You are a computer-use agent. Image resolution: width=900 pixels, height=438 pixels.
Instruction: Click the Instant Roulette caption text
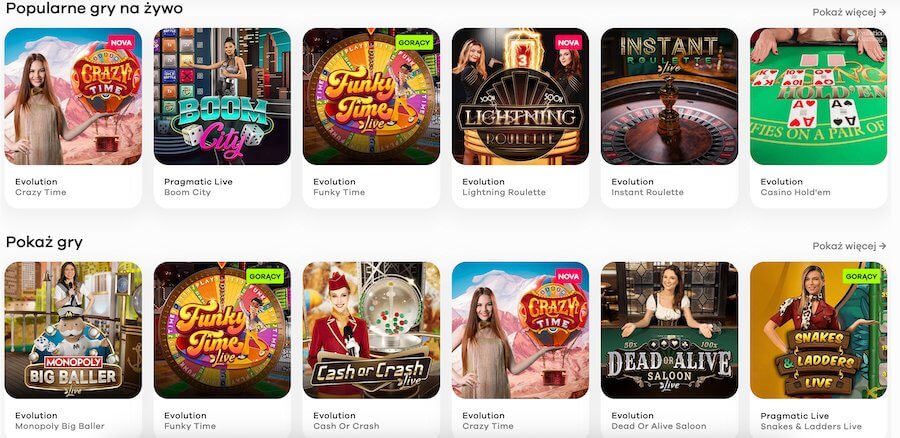[x=647, y=192]
